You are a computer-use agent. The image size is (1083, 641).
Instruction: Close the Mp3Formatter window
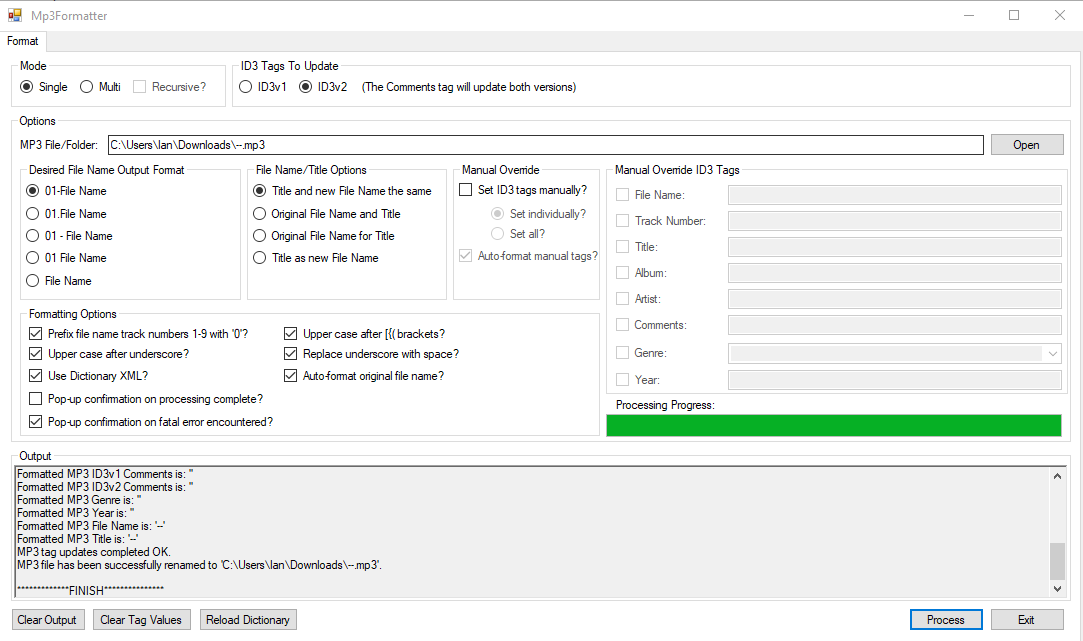pyautogui.click(x=1060, y=15)
